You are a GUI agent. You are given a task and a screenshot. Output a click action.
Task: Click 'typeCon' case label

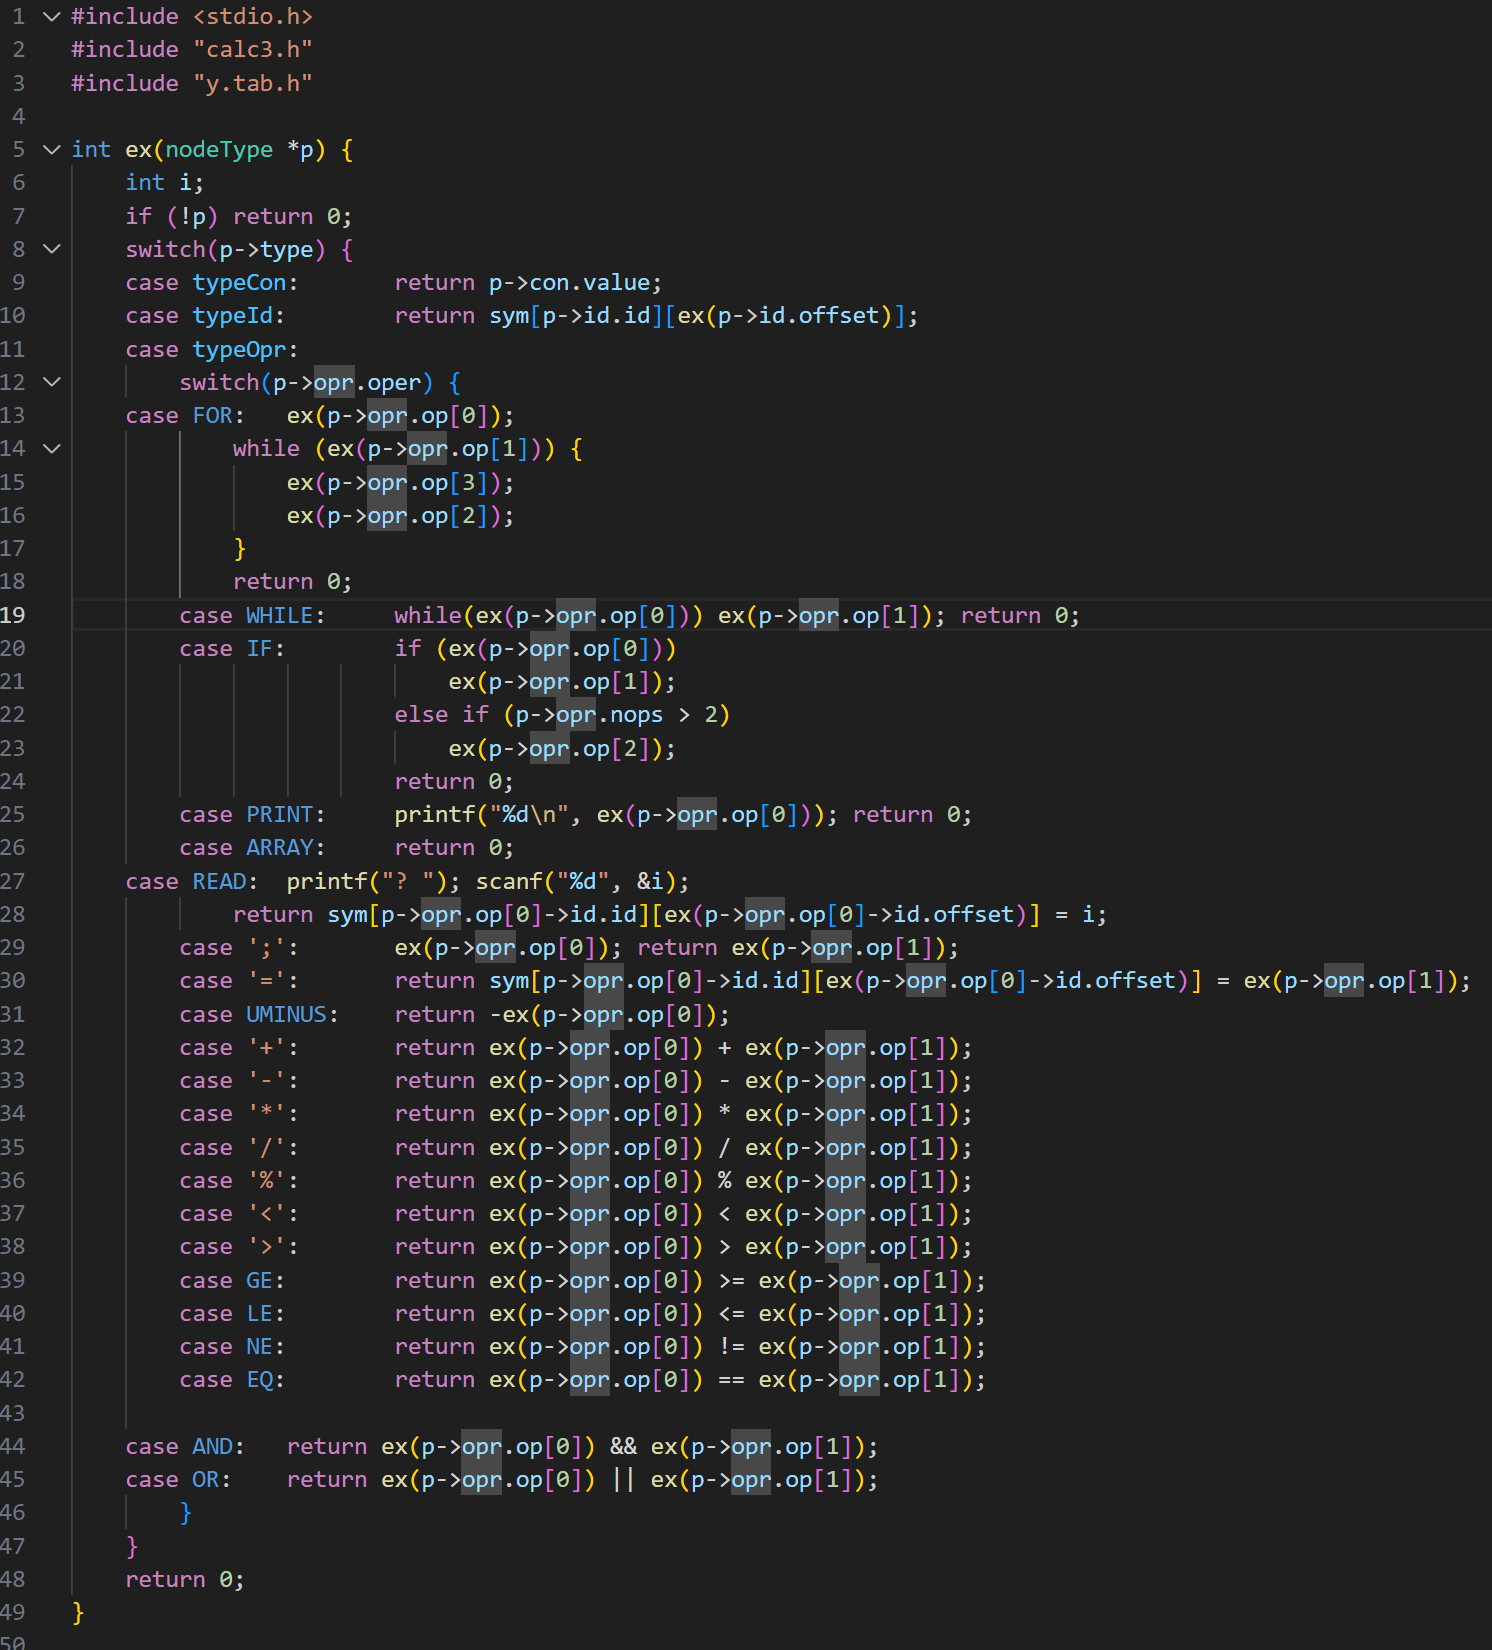pos(240,283)
